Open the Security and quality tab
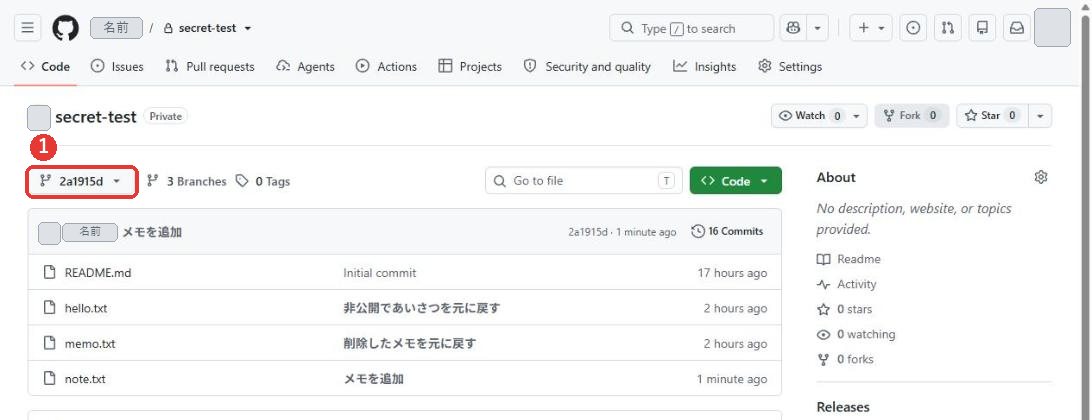Screen dimensions: 1092x420 [x=587, y=67]
